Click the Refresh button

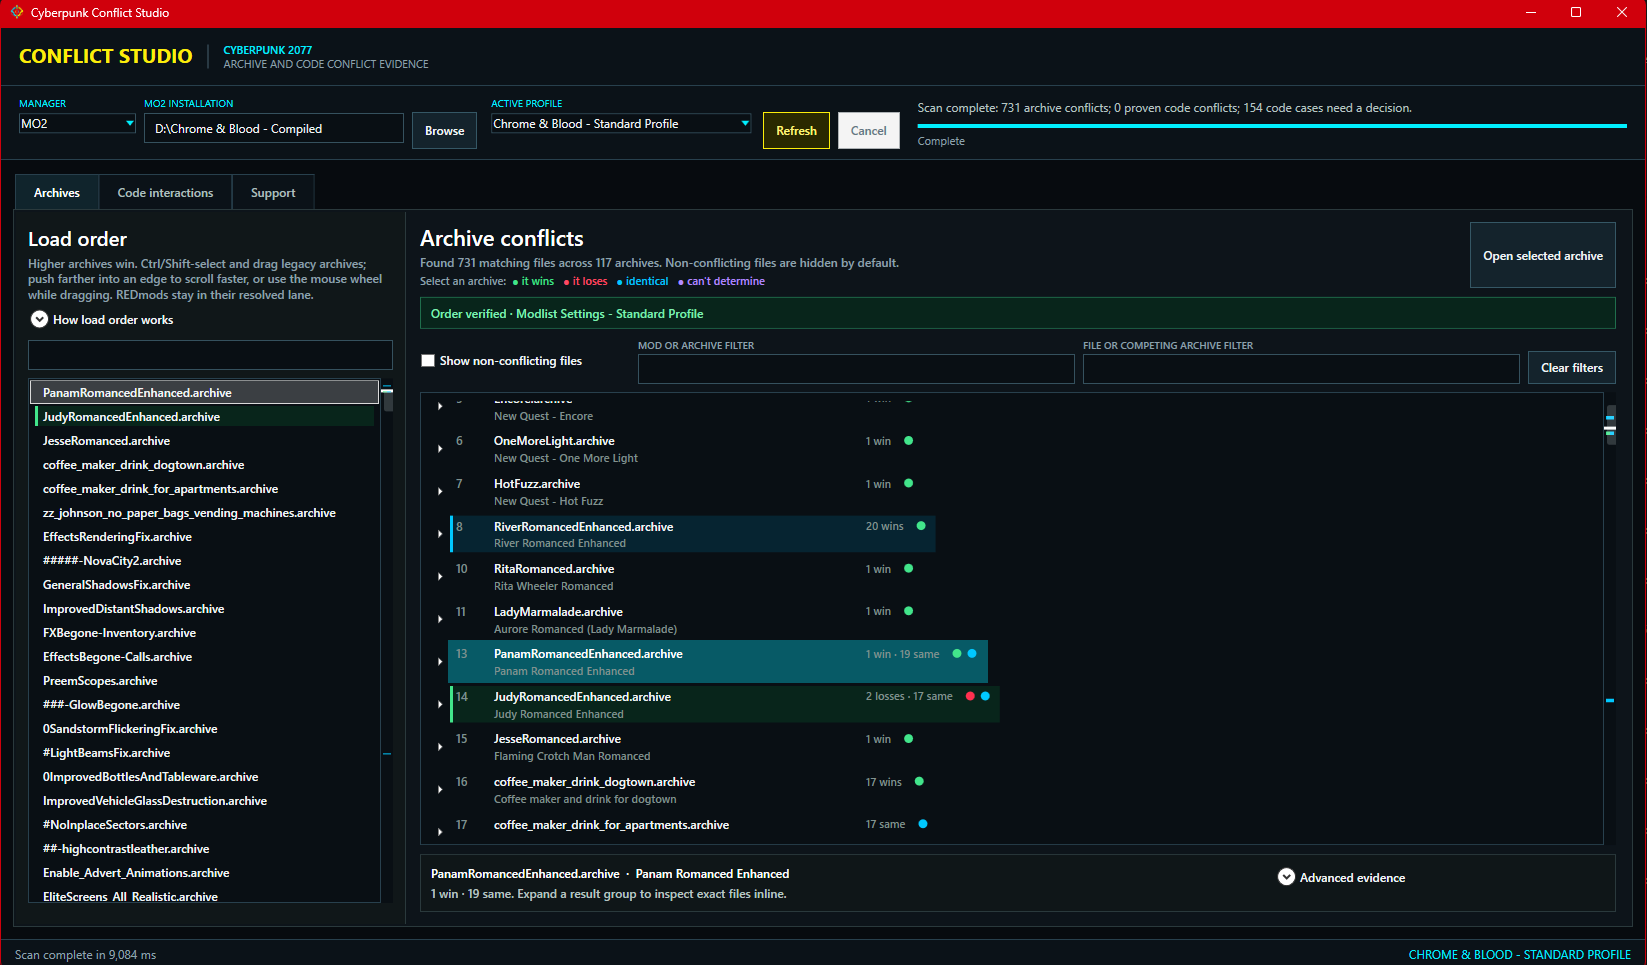(x=796, y=130)
